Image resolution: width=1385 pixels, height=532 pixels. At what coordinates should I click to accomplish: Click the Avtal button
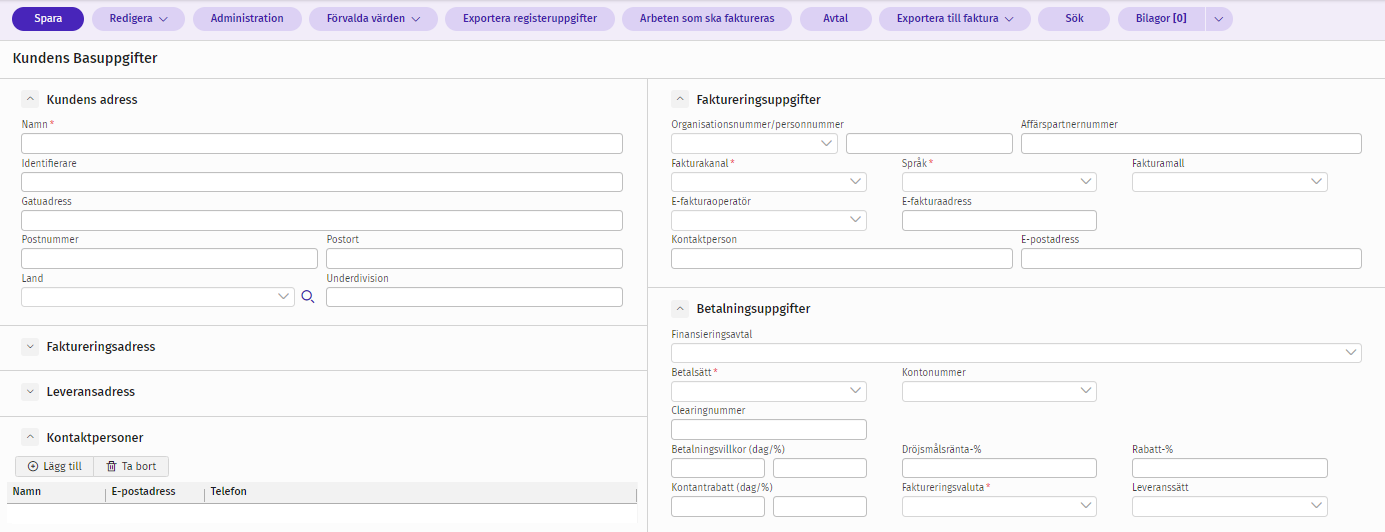coord(835,18)
